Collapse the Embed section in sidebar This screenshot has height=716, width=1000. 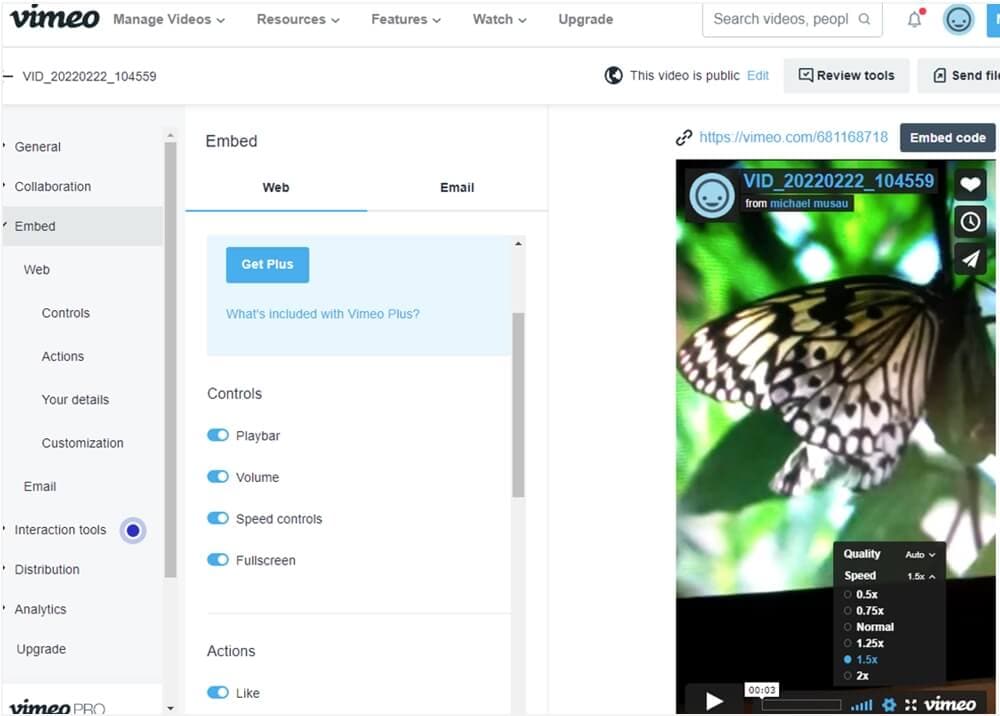pyautogui.click(x=82, y=226)
